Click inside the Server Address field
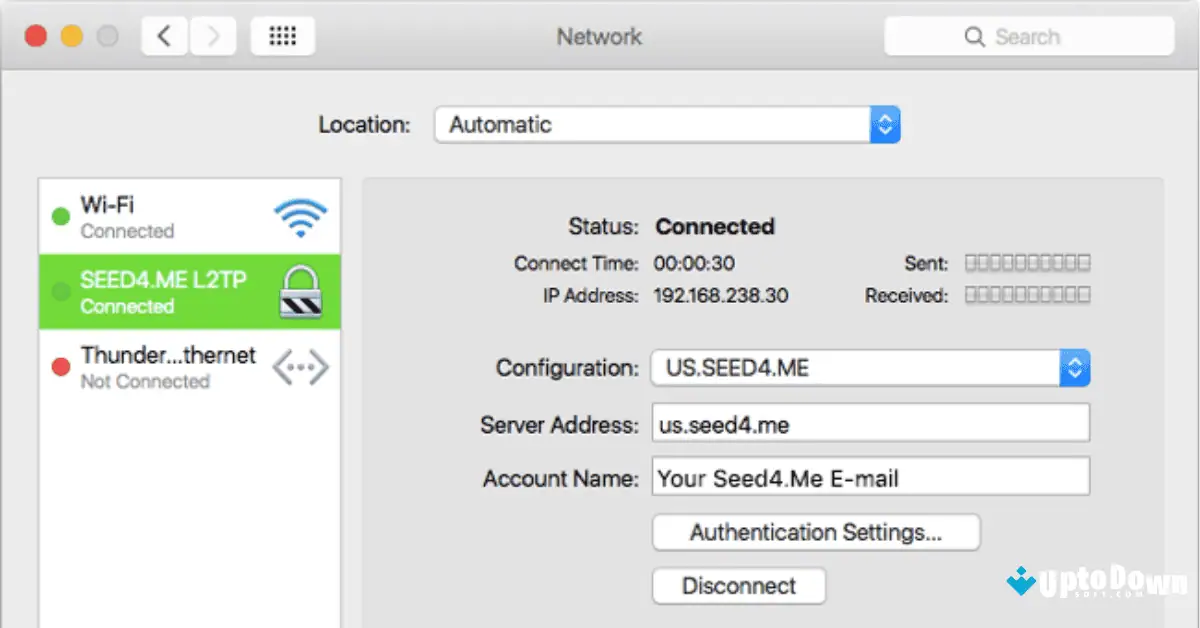This screenshot has width=1200, height=628. tap(870, 423)
